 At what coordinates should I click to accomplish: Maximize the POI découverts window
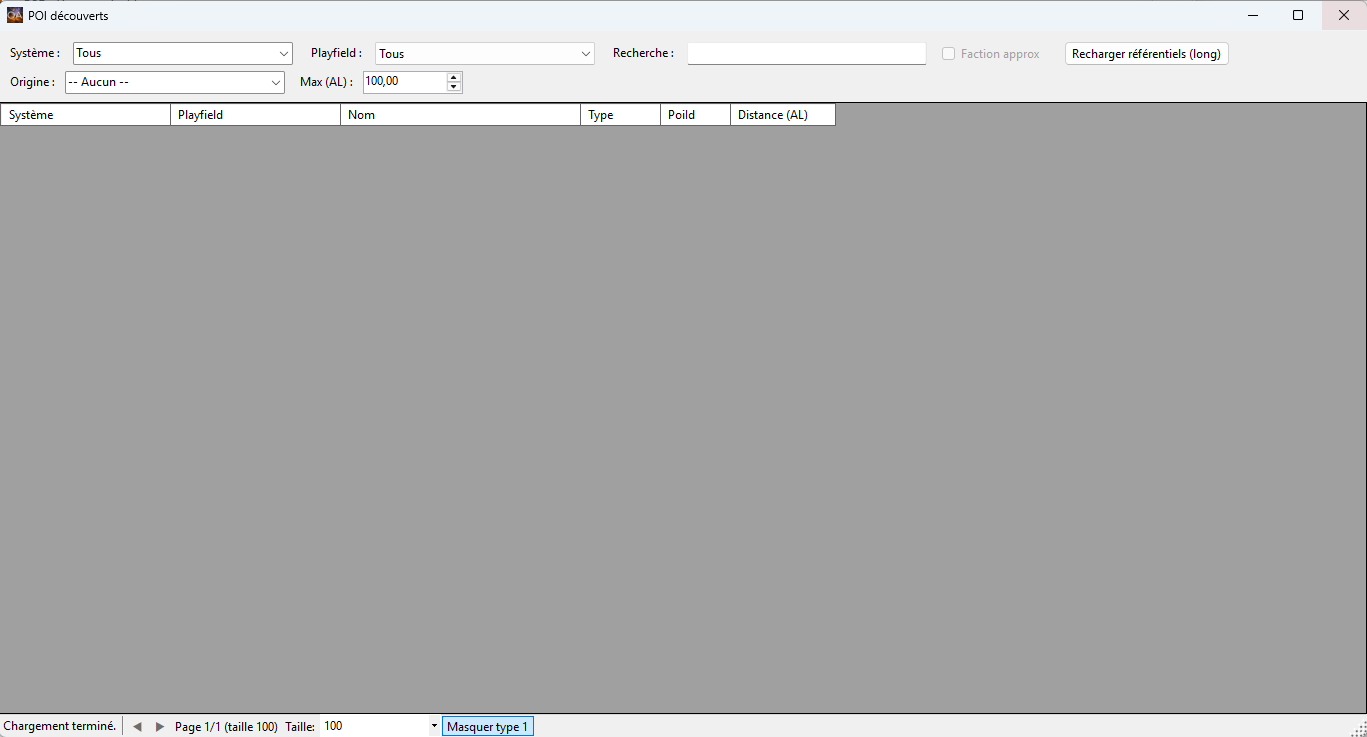pos(1298,15)
